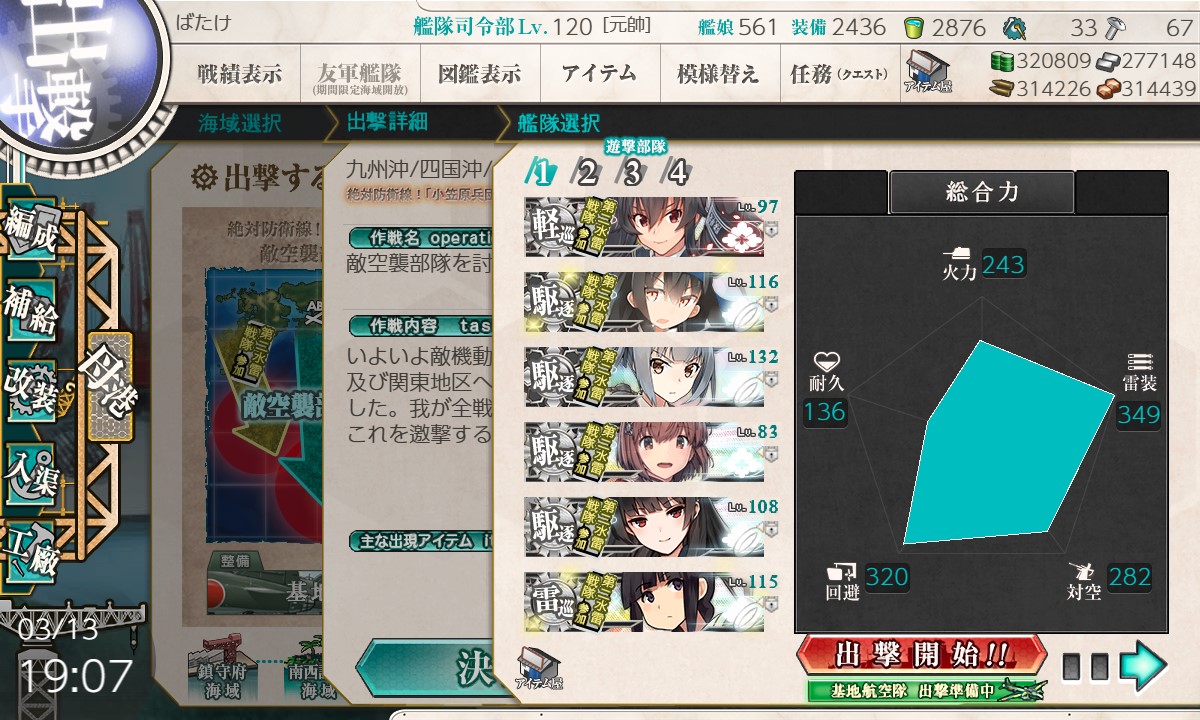Click the 総合力 header button

pos(981,193)
